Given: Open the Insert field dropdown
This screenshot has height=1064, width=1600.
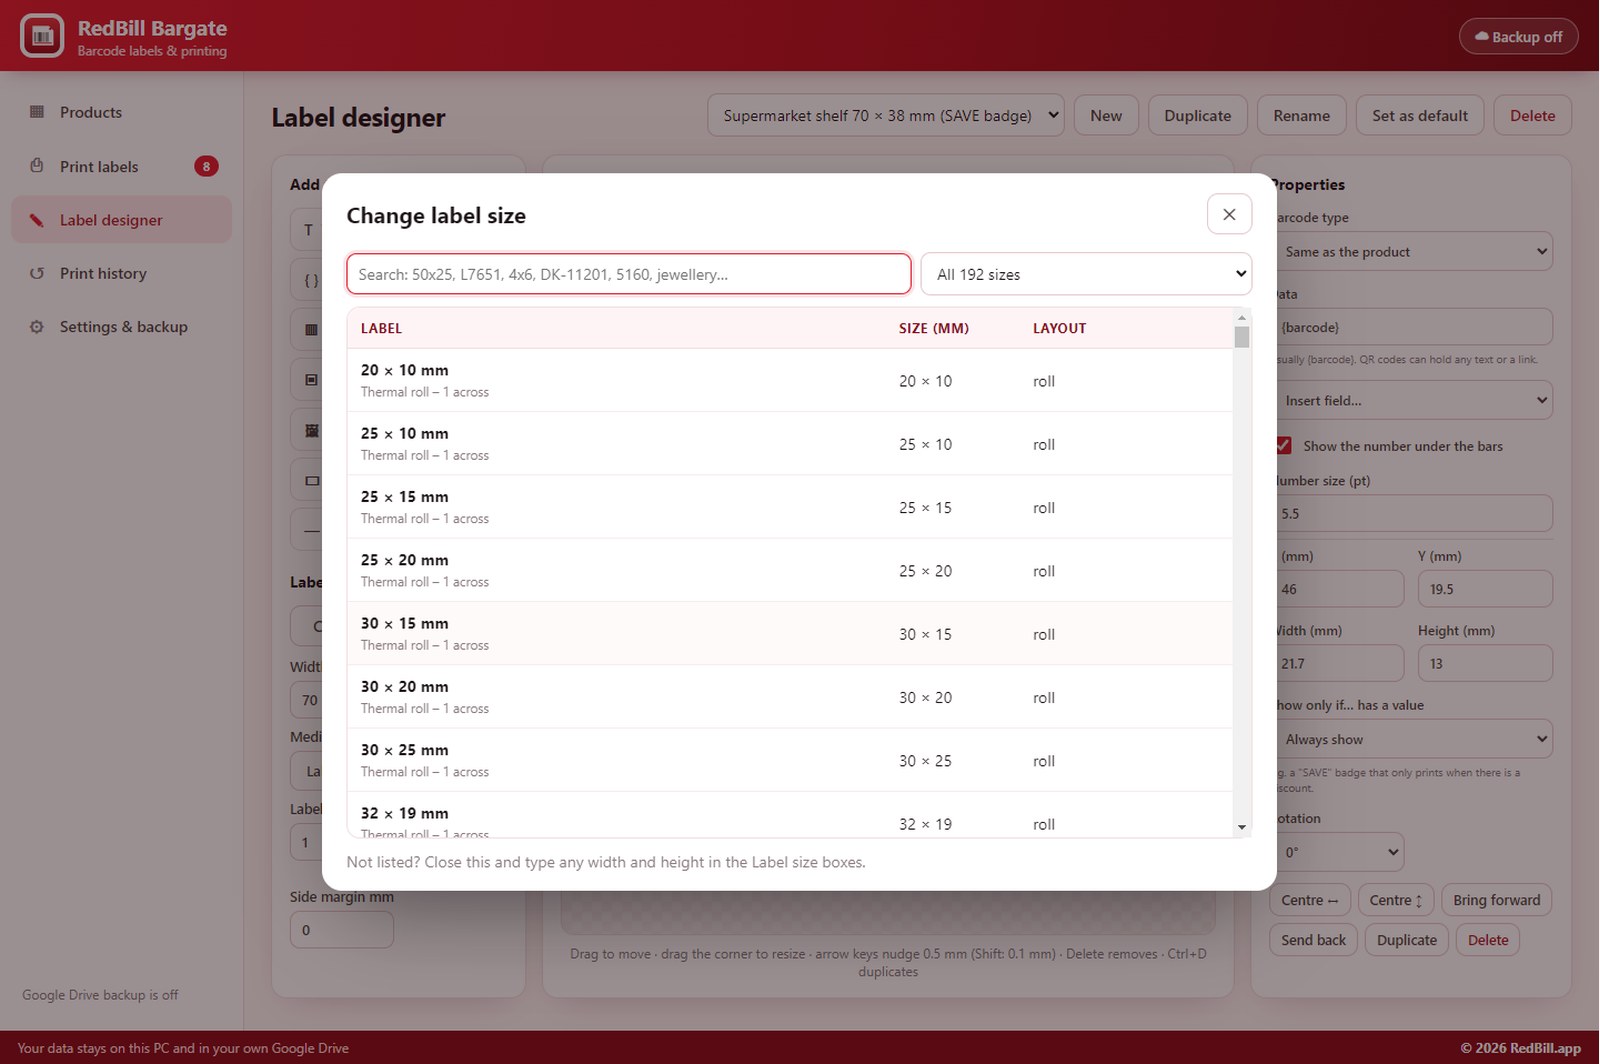Looking at the screenshot, I should click(x=1413, y=400).
